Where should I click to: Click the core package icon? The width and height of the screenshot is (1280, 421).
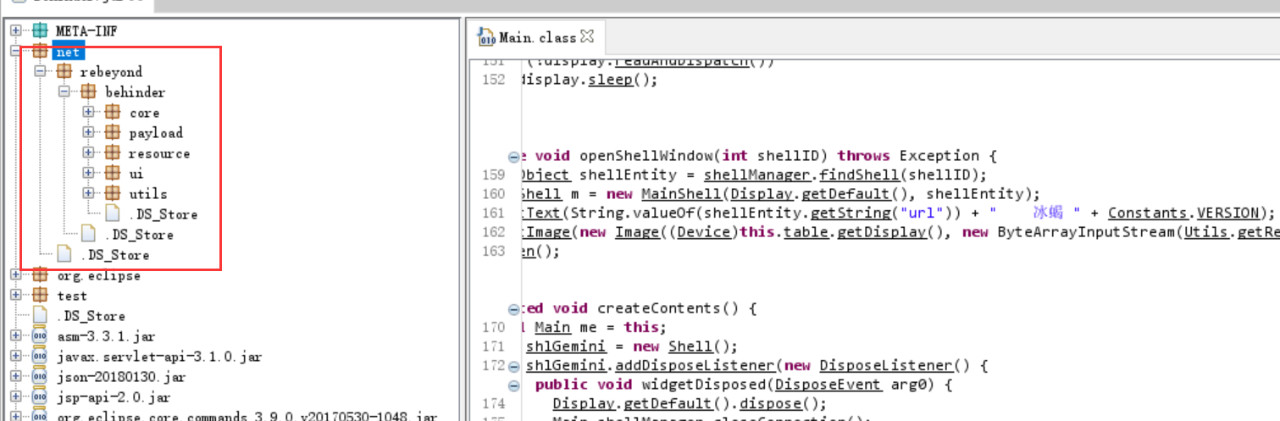112,112
